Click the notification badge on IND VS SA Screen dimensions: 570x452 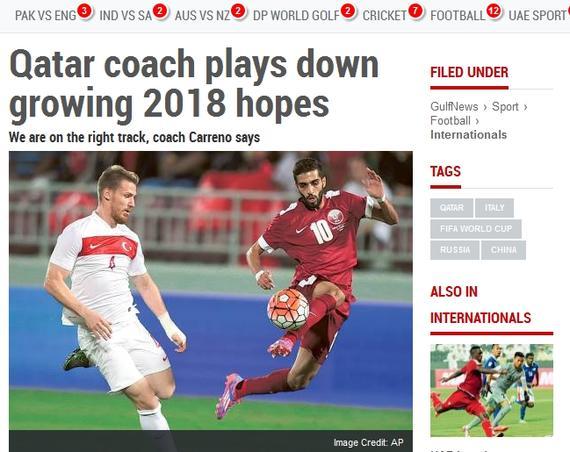[x=160, y=11]
